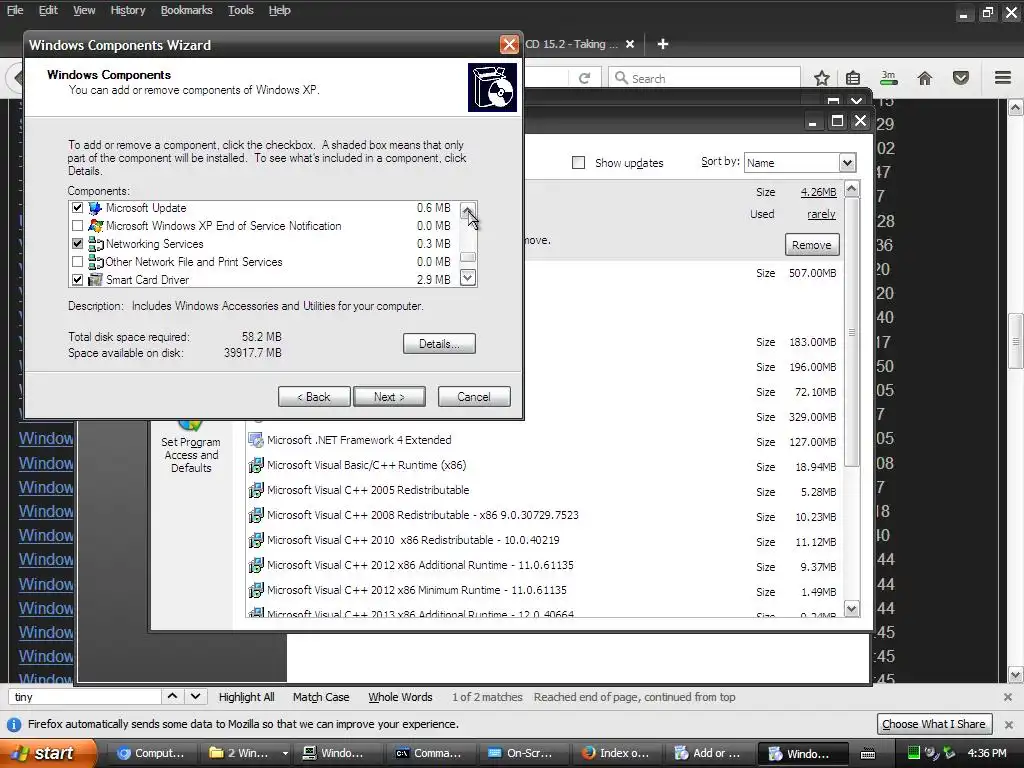1024x768 pixels.
Task: Click the Pocket icon in Firefox toolbar
Action: (x=961, y=78)
